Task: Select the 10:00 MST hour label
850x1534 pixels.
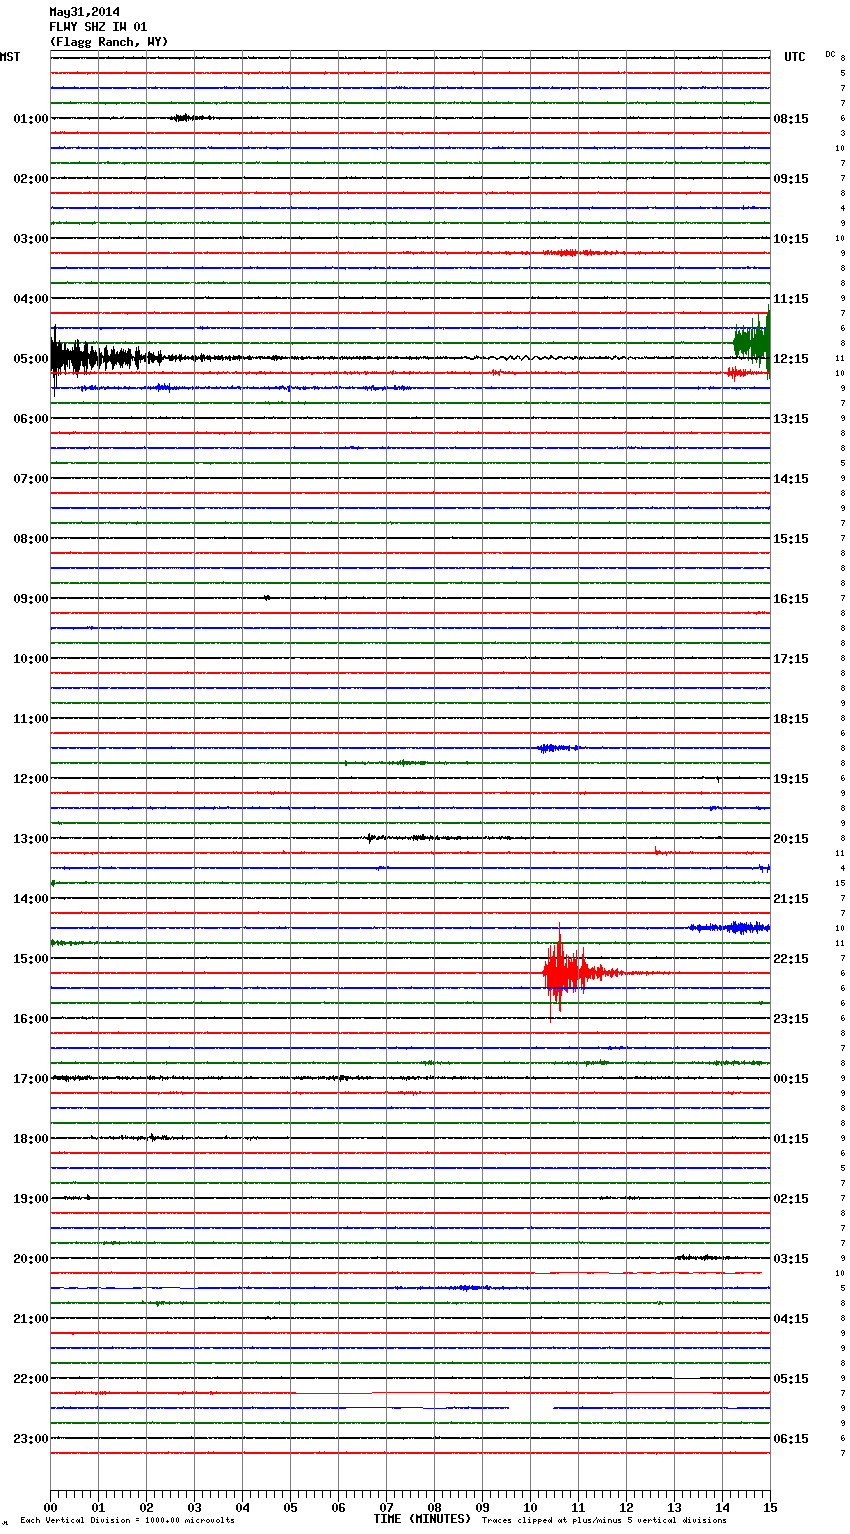Action: pyautogui.click(x=31, y=659)
